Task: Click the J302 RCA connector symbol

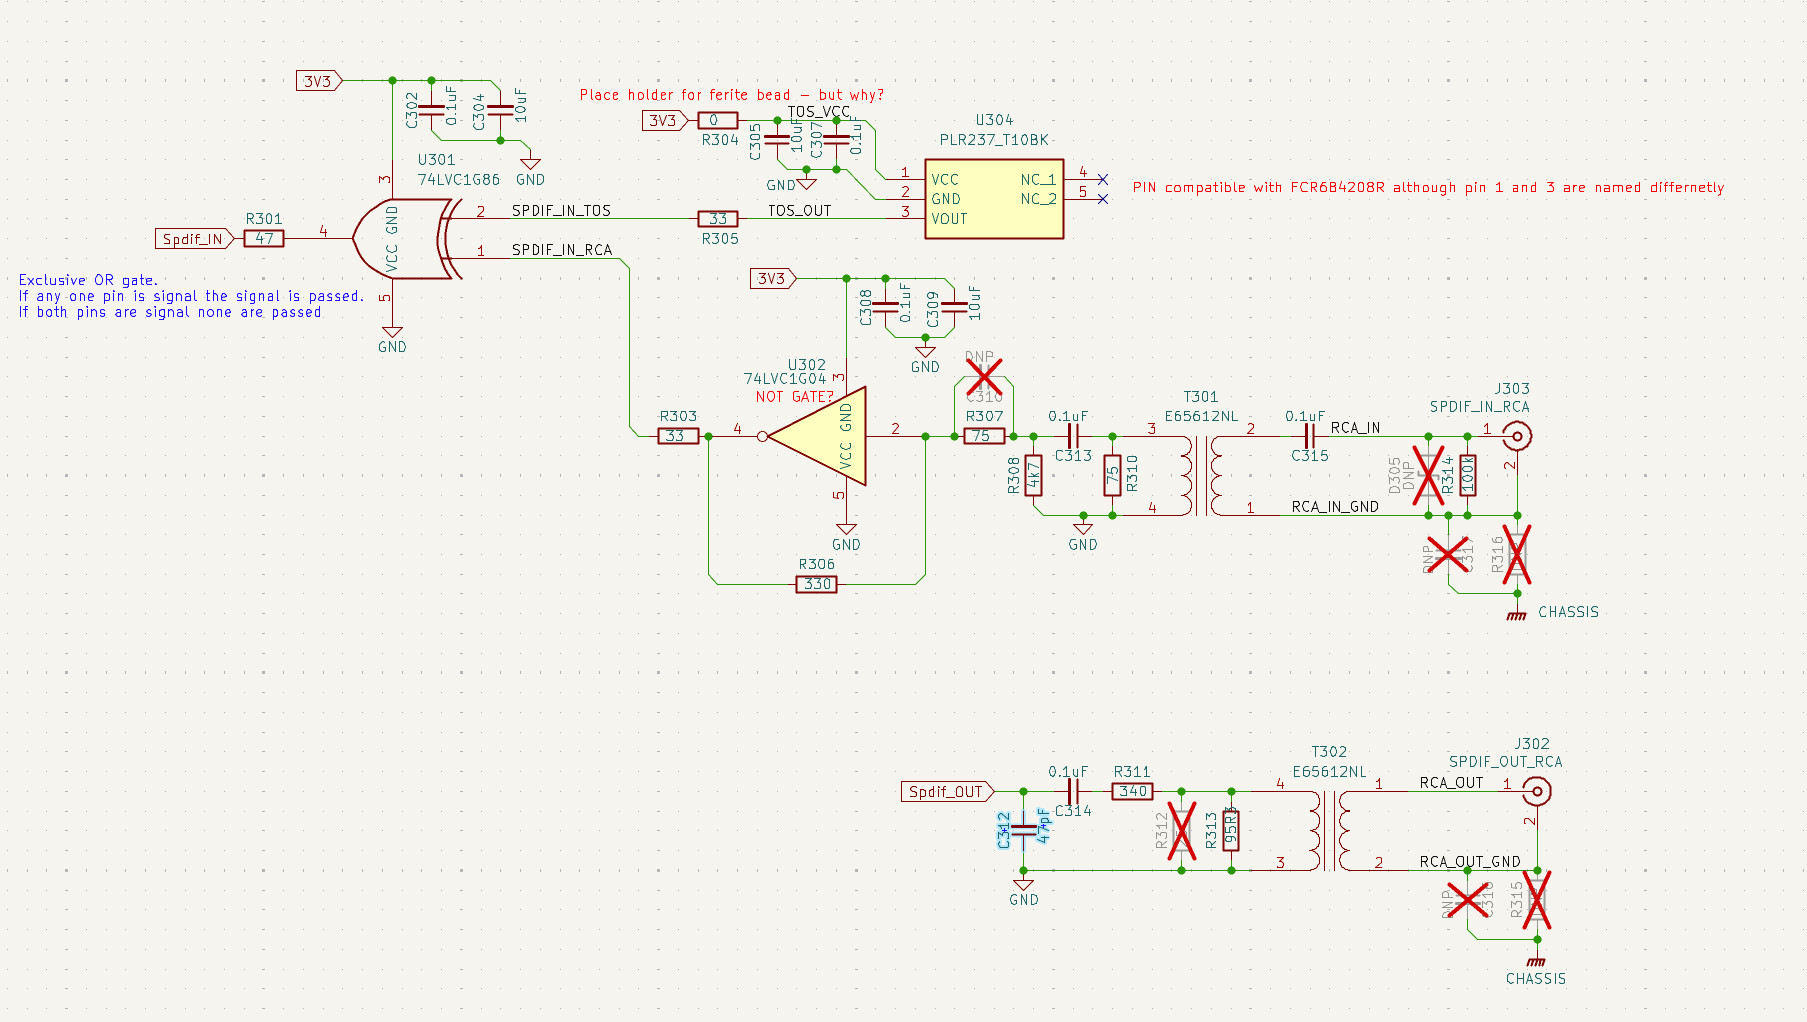Action: [x=1537, y=792]
